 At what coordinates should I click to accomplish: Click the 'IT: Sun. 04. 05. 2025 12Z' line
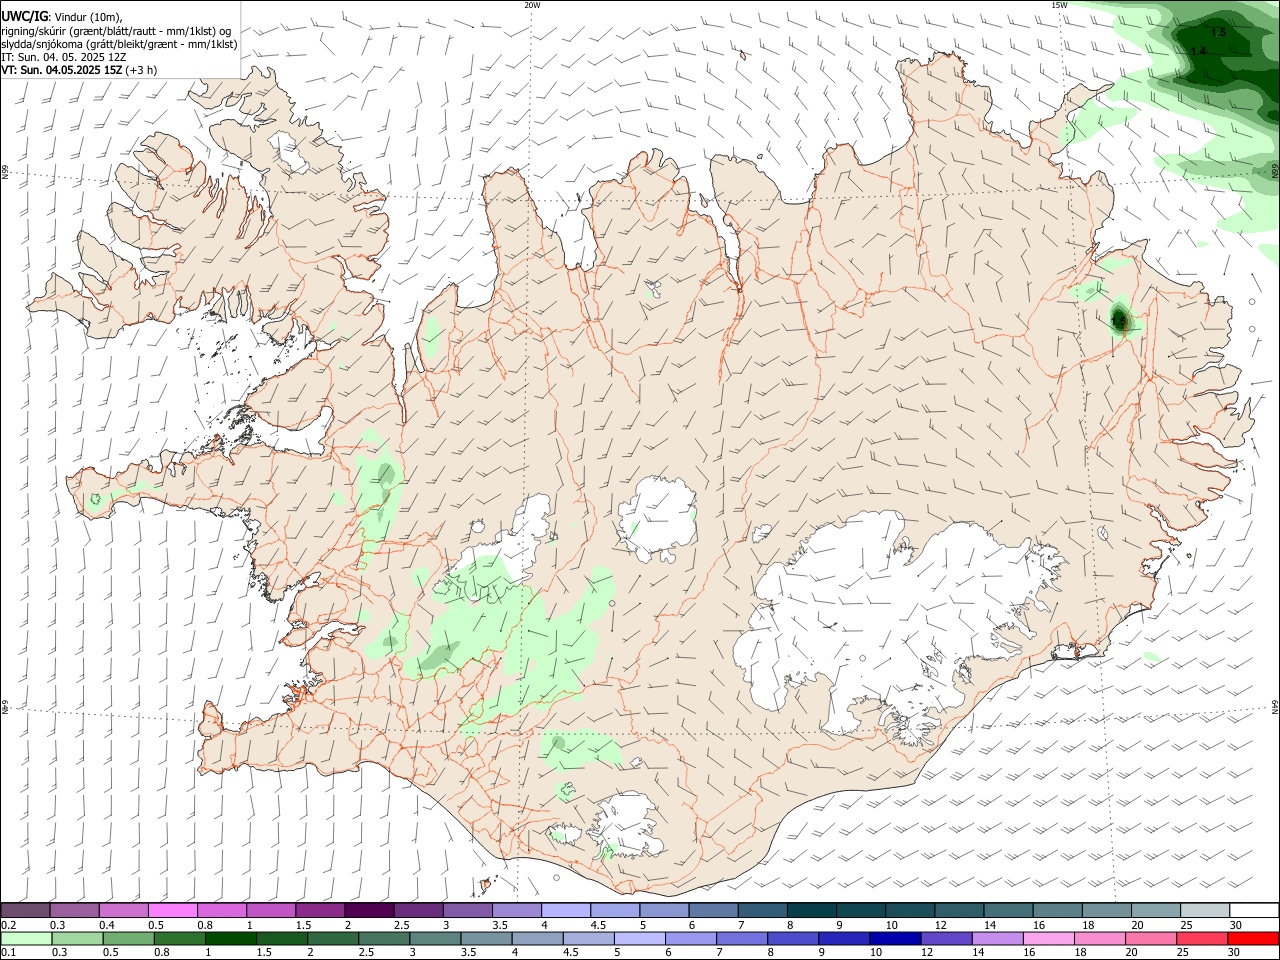pyautogui.click(x=63, y=57)
